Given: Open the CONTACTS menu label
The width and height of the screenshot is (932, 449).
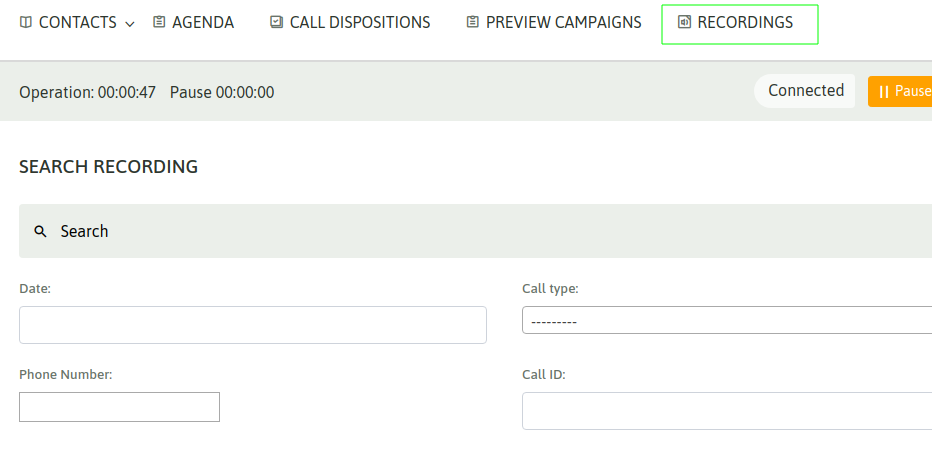Looking at the screenshot, I should pos(77,22).
